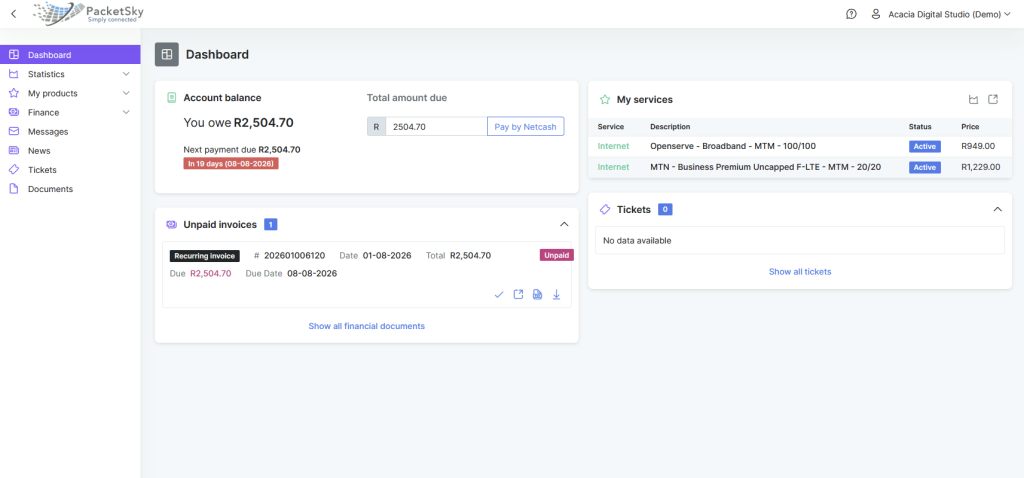1024x478 pixels.
Task: Click Internet link for Openserve Broadband
Action: tap(613, 146)
